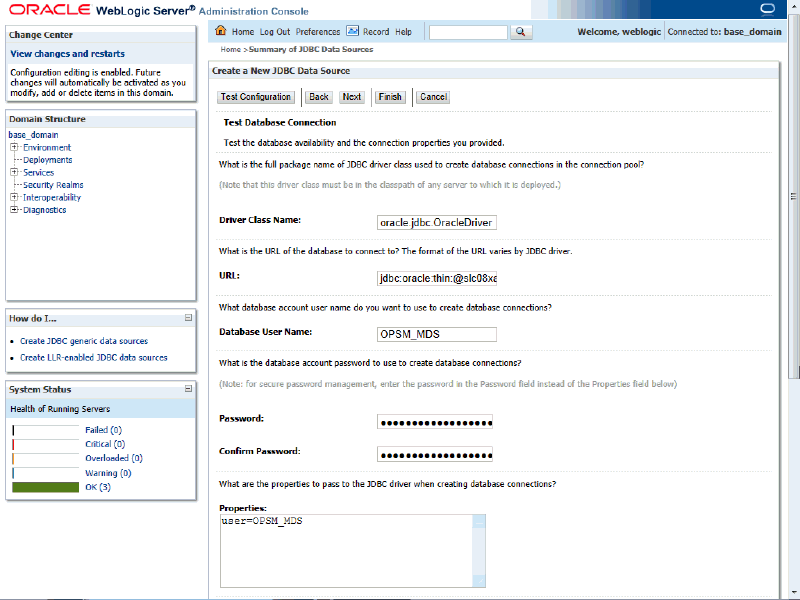This screenshot has width=800, height=600.
Task: Open the Home toolbar link
Action: pos(243,32)
